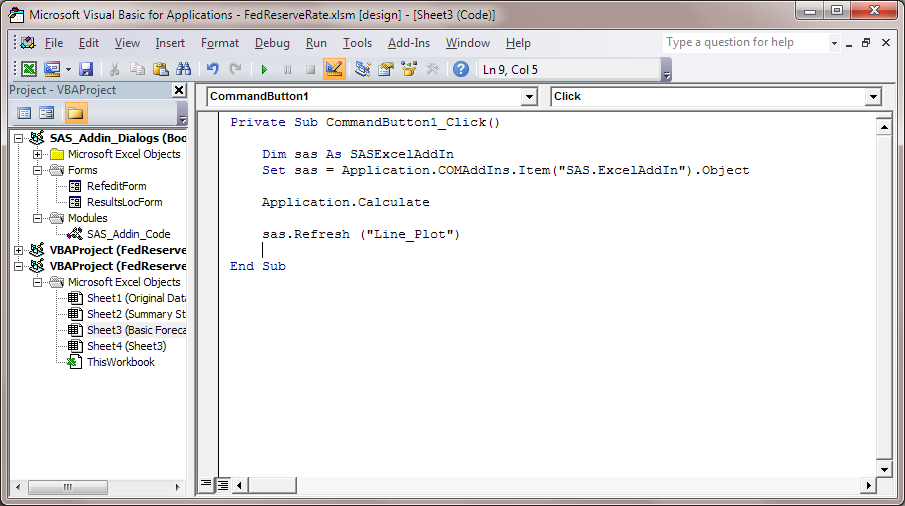Select the SAS_Addin_Code module
Screen dimensions: 905x506
click(x=128, y=234)
